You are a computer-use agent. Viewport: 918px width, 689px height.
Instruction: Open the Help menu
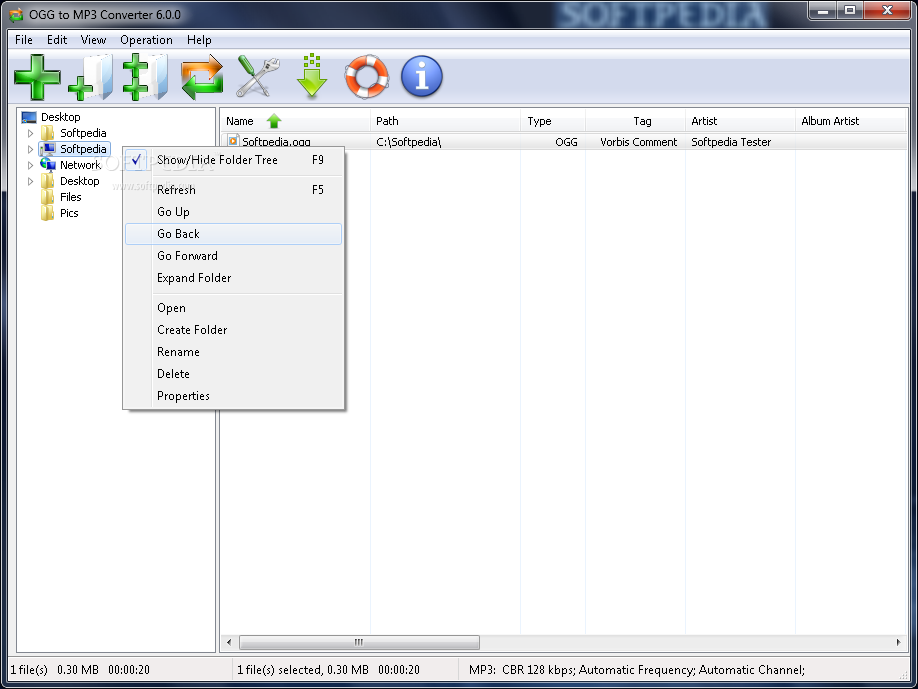pos(199,40)
